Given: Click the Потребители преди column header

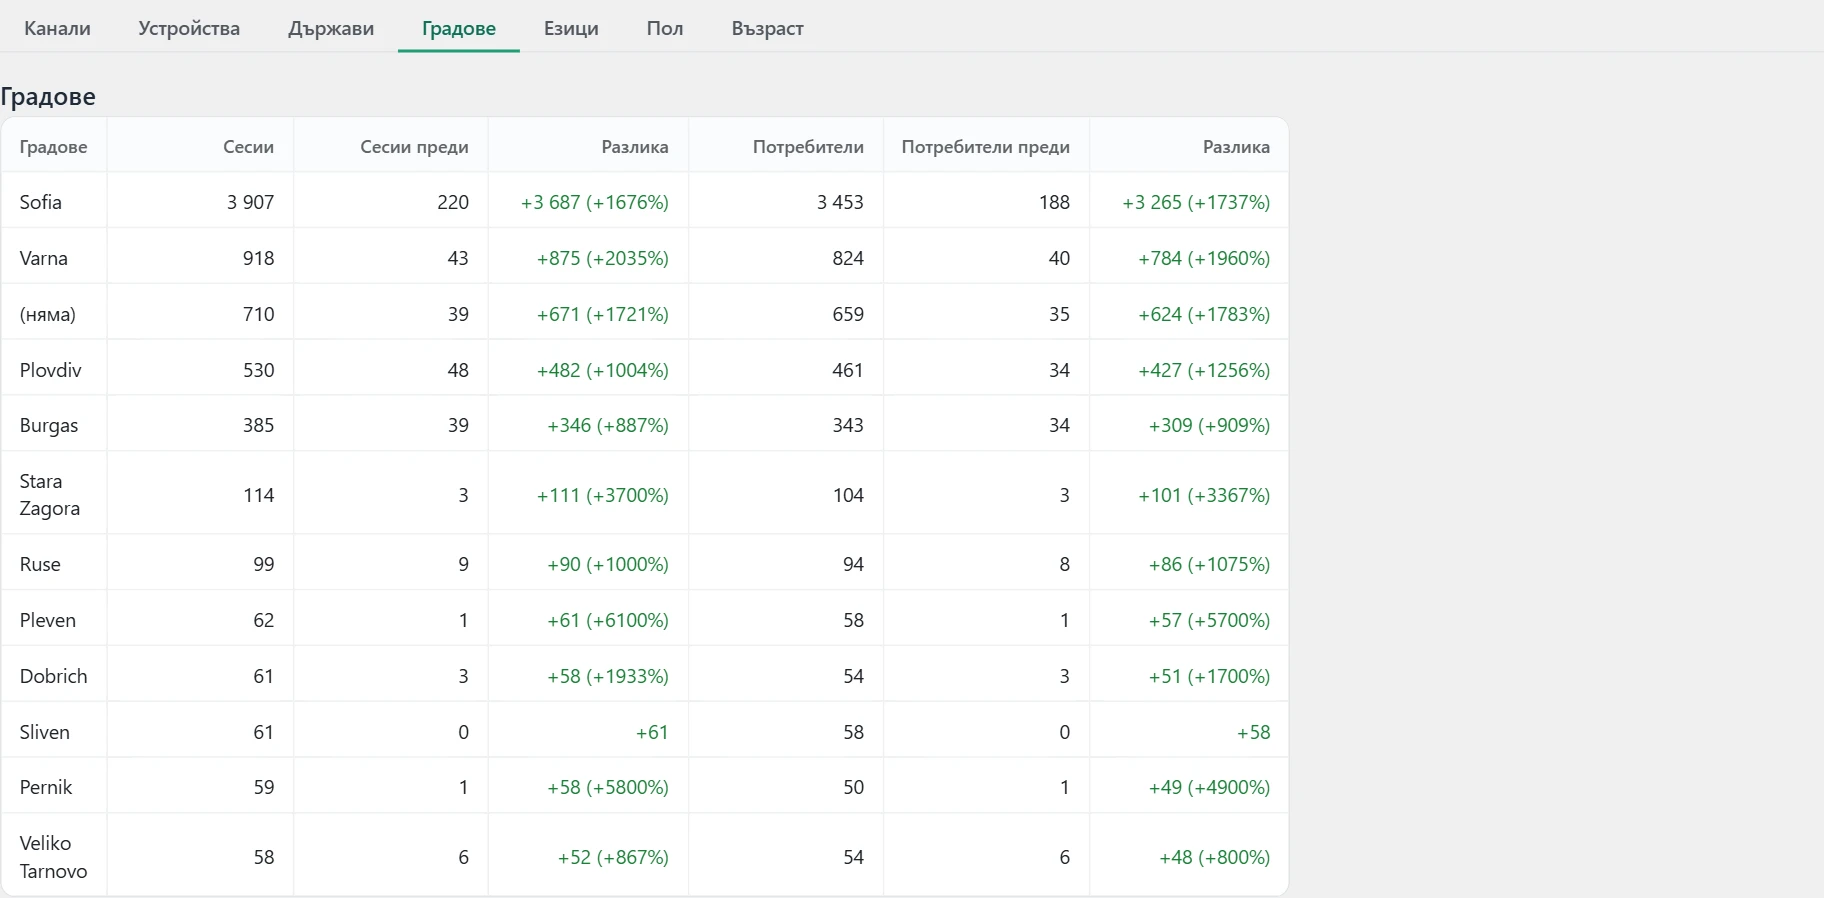Looking at the screenshot, I should (985, 147).
